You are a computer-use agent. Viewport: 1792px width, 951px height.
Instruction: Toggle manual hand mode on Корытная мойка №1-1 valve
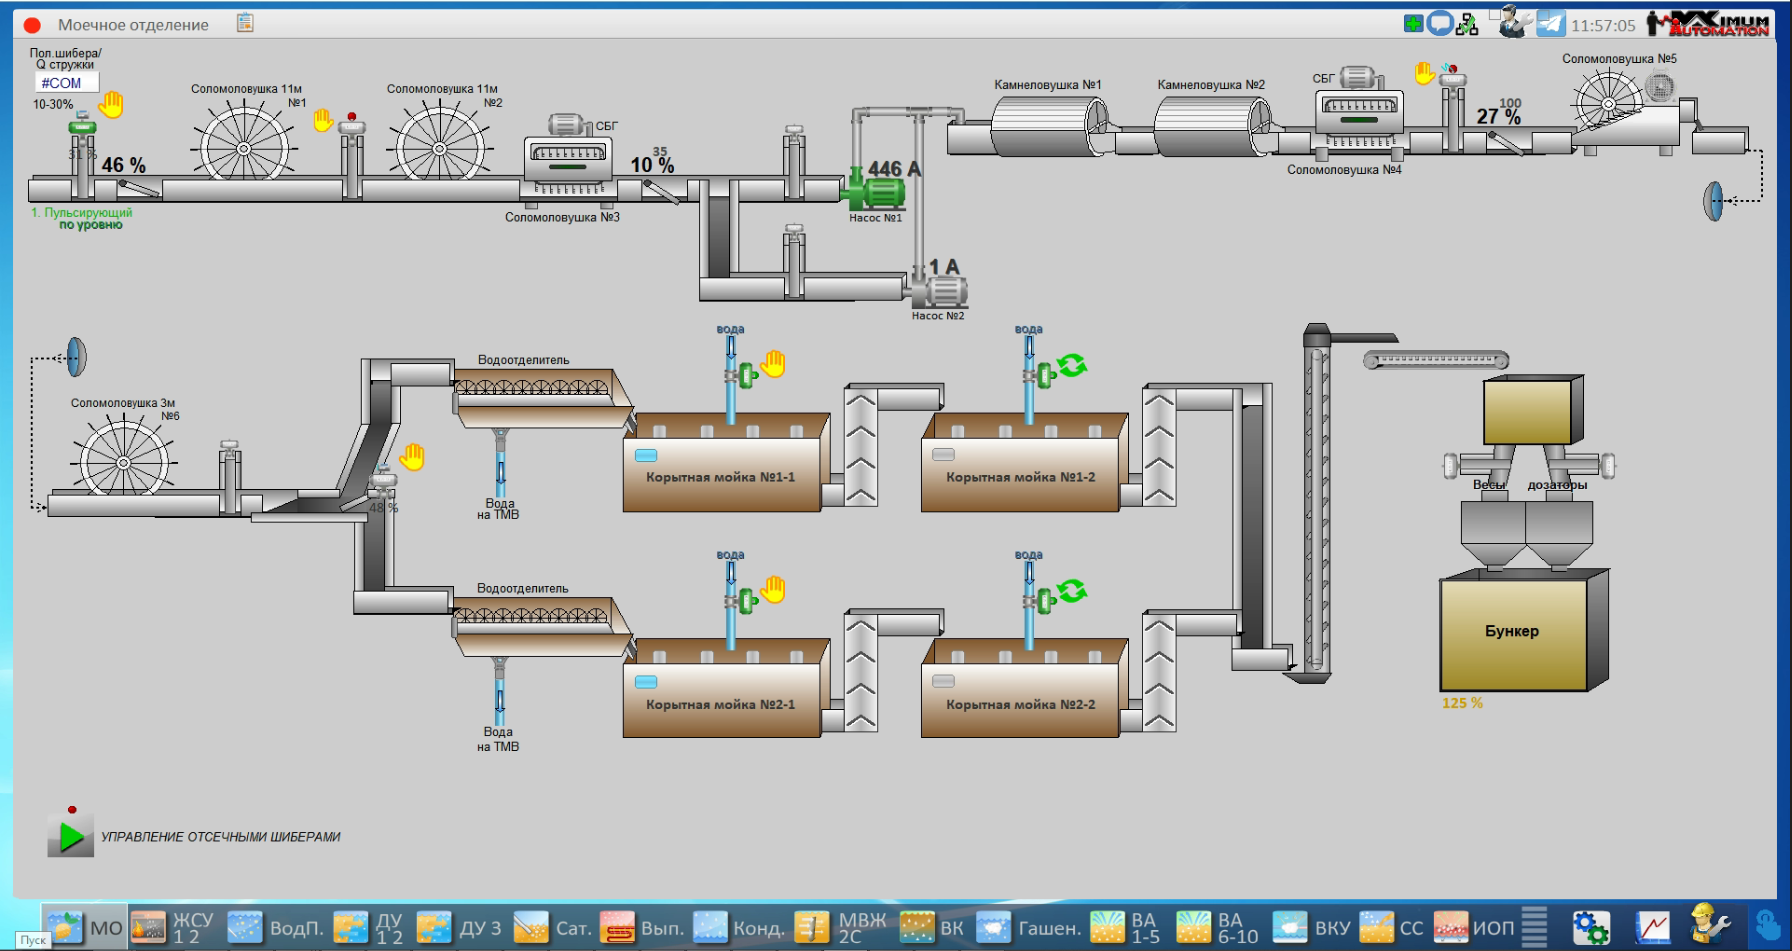pyautogui.click(x=773, y=365)
